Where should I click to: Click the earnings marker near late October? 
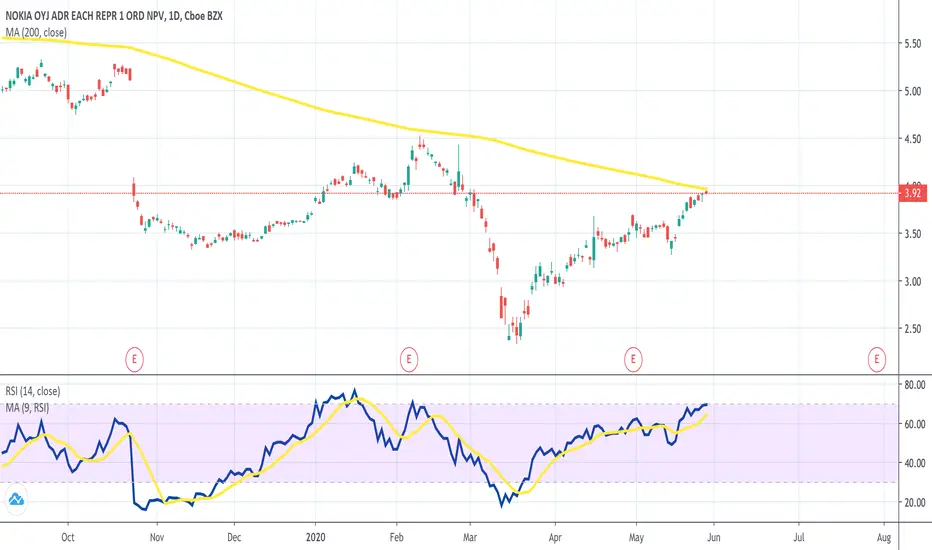coord(134,359)
